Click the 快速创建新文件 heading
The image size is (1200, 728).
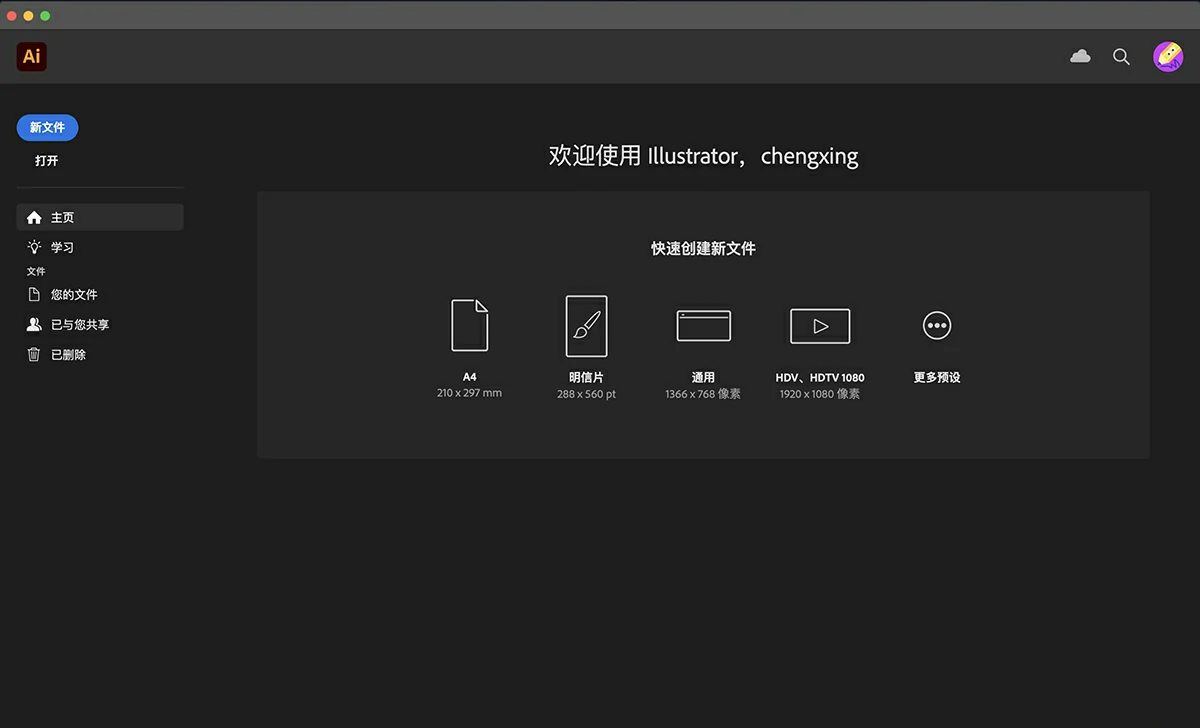tap(703, 249)
